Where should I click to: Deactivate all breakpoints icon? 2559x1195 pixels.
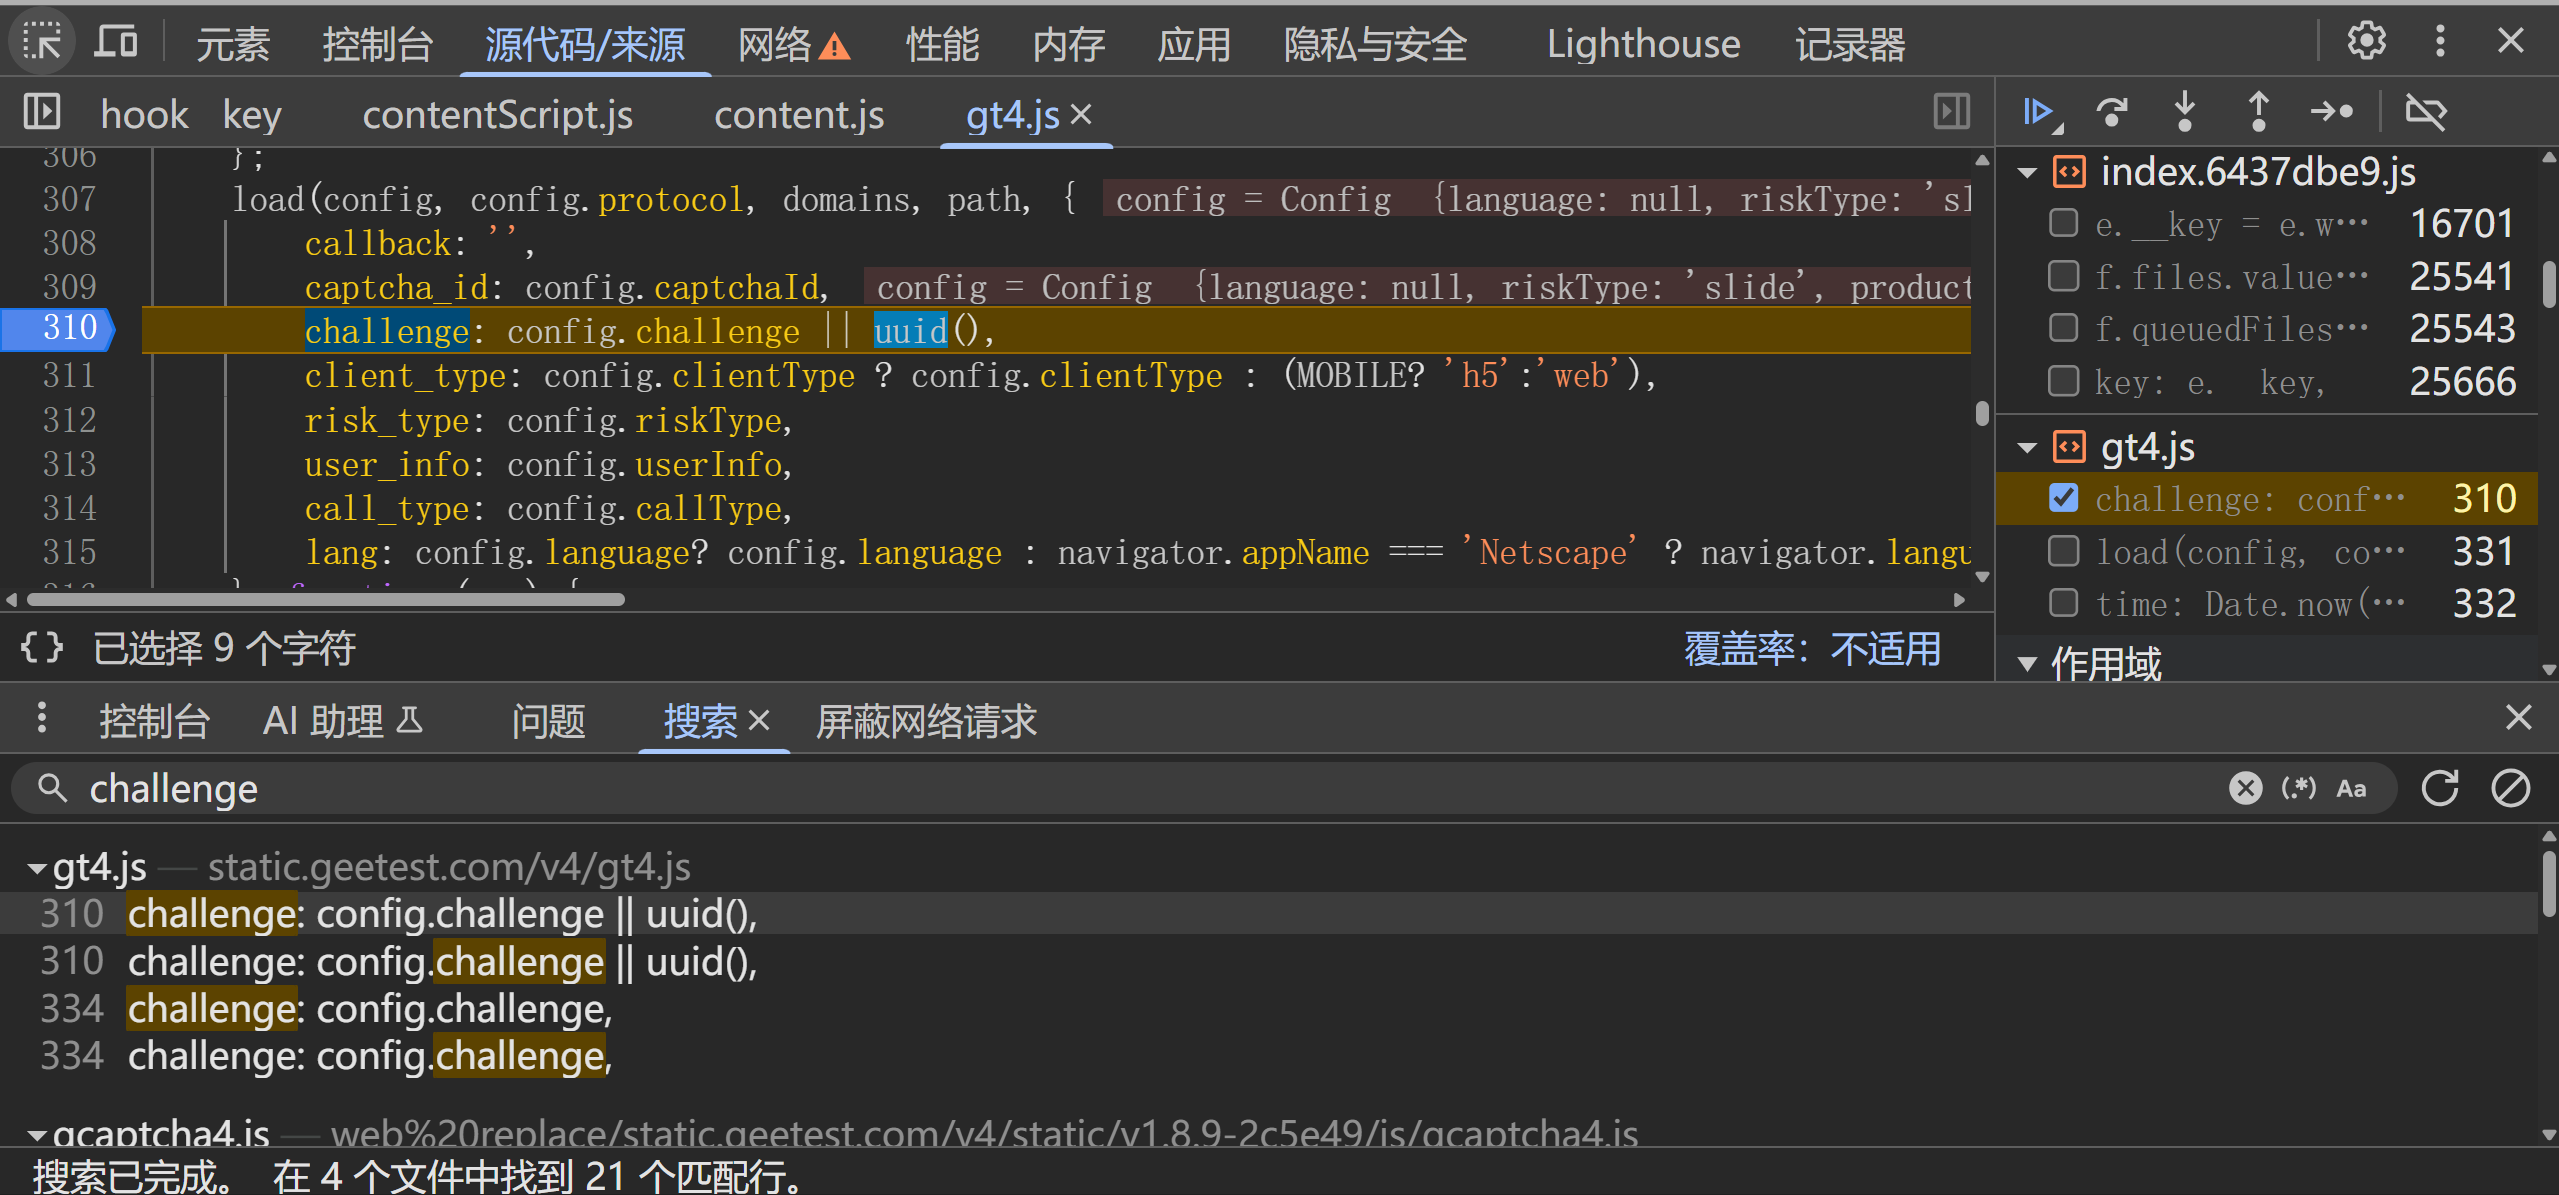coord(2425,112)
